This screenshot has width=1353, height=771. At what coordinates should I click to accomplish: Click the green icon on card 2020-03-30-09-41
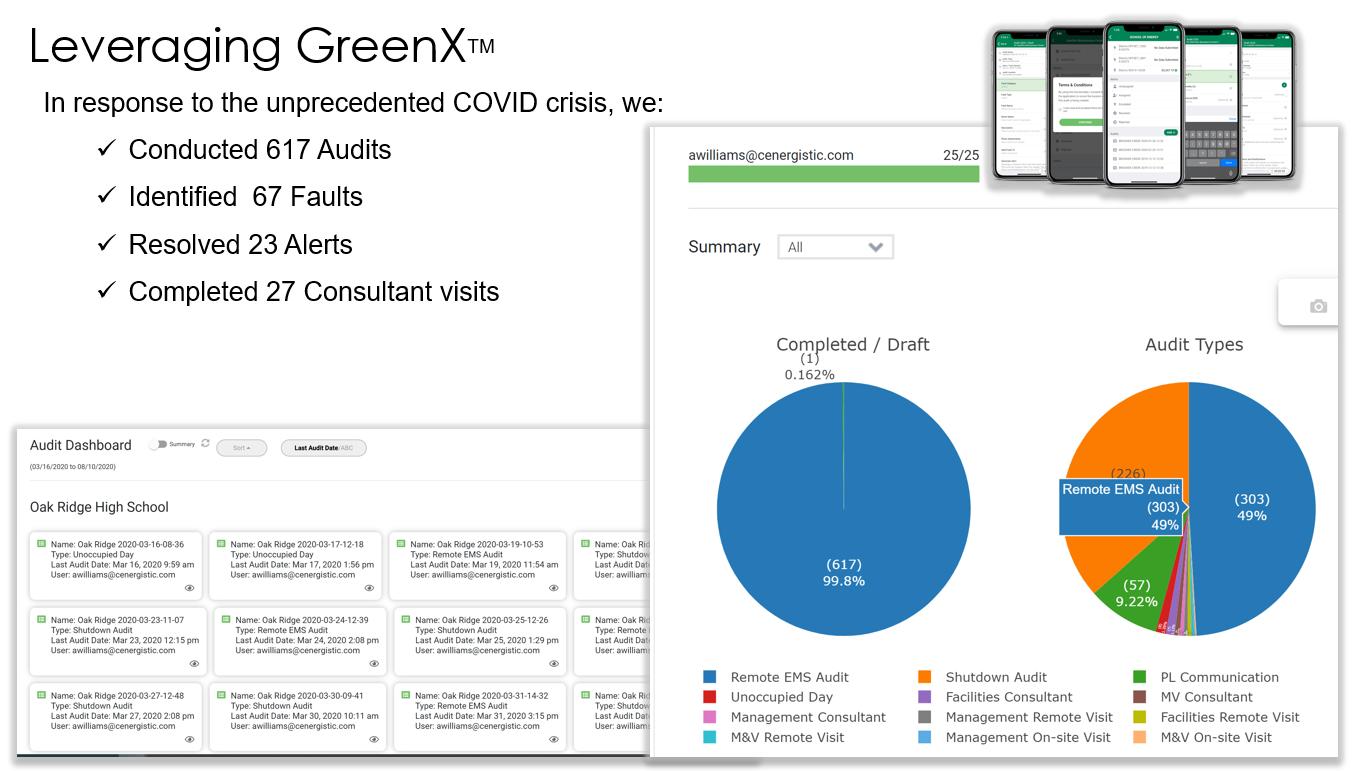221,695
